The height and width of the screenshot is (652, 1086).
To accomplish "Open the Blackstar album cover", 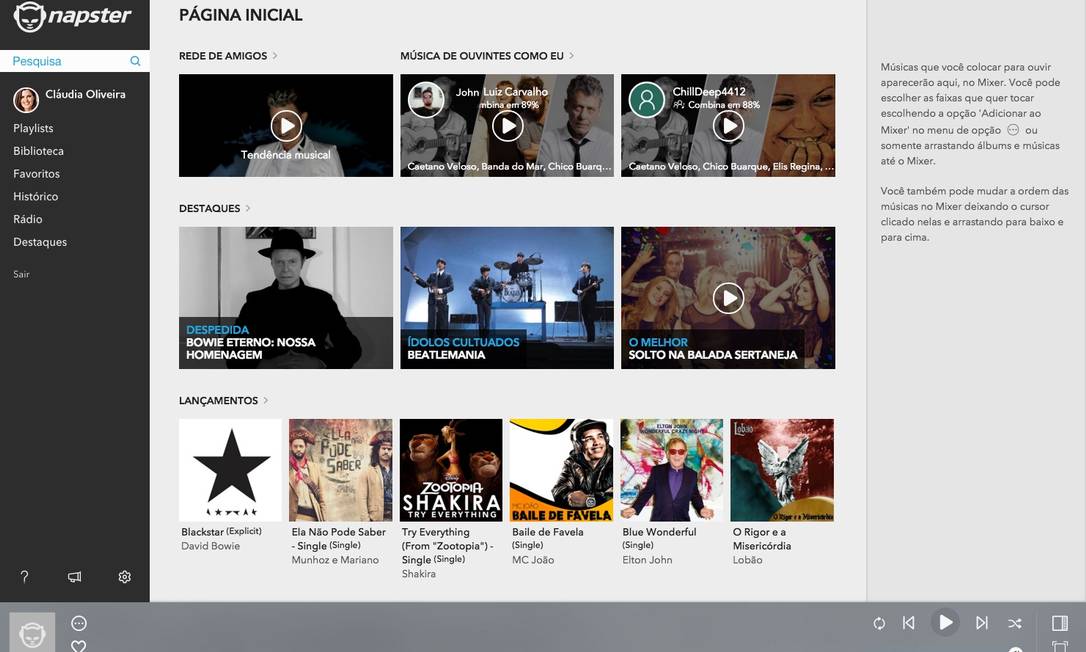I will coord(230,470).
